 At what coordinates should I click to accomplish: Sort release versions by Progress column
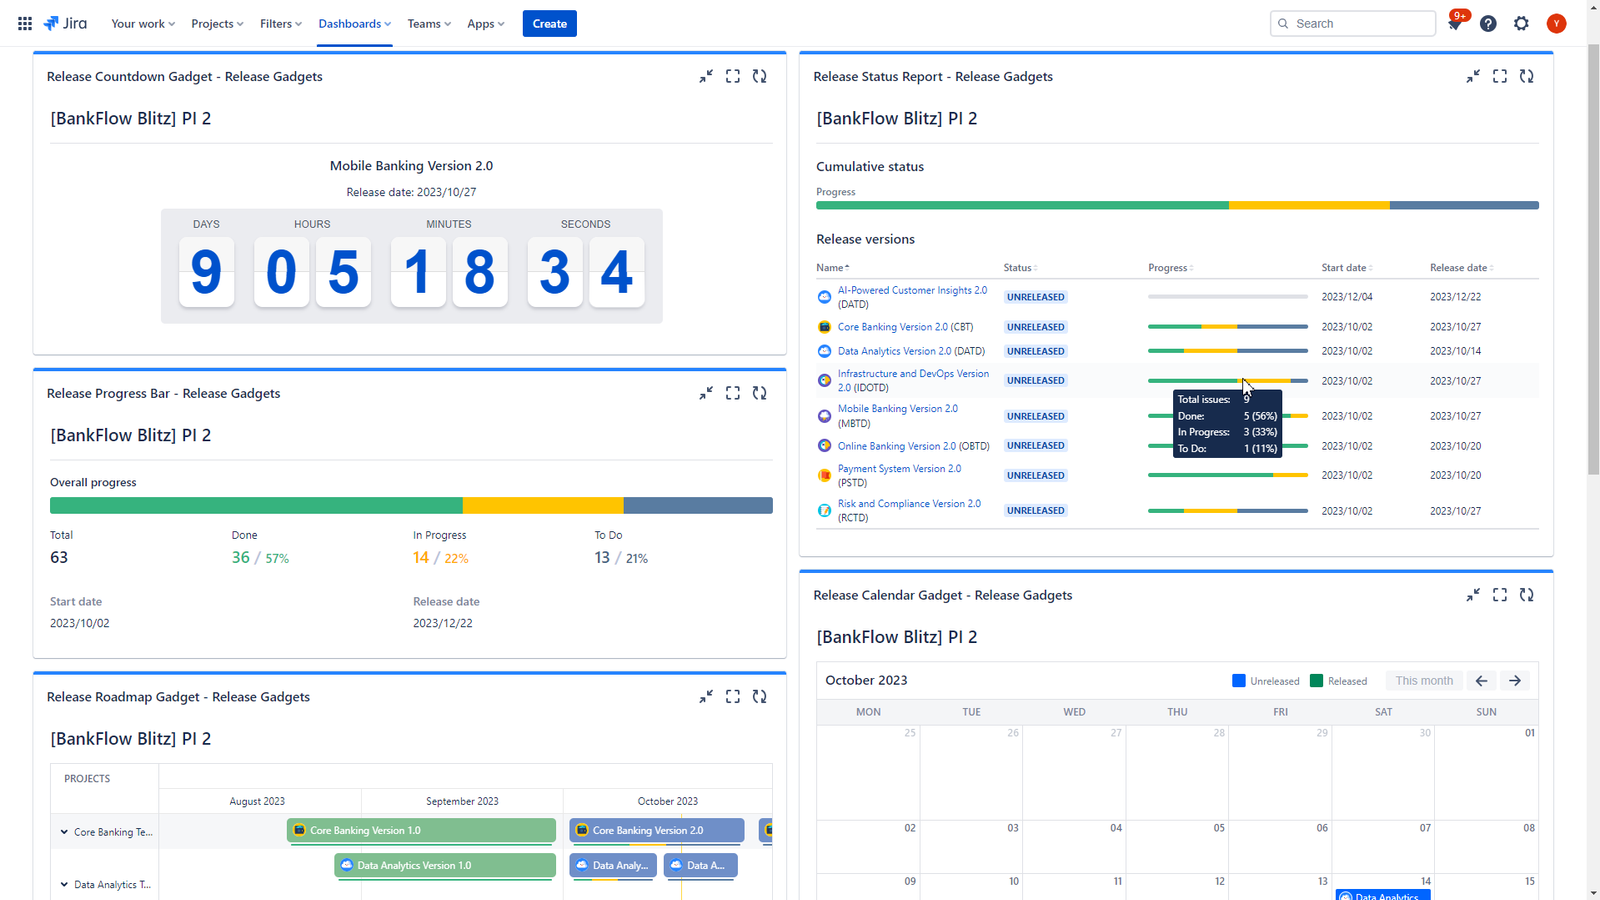pos(1171,268)
